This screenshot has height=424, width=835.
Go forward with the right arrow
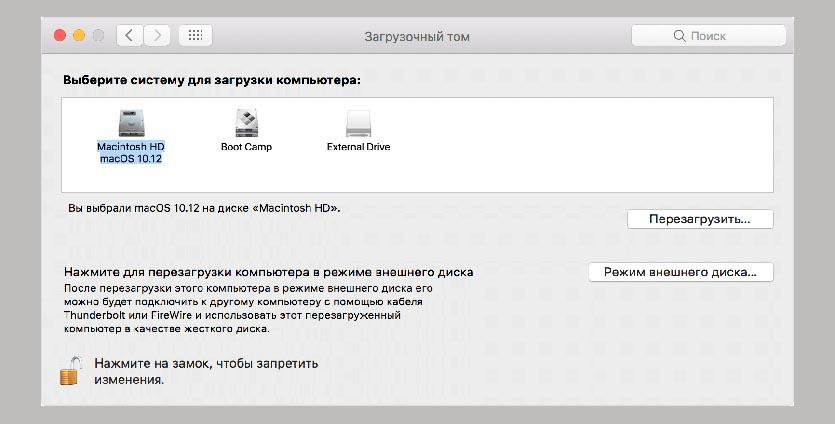click(x=157, y=36)
